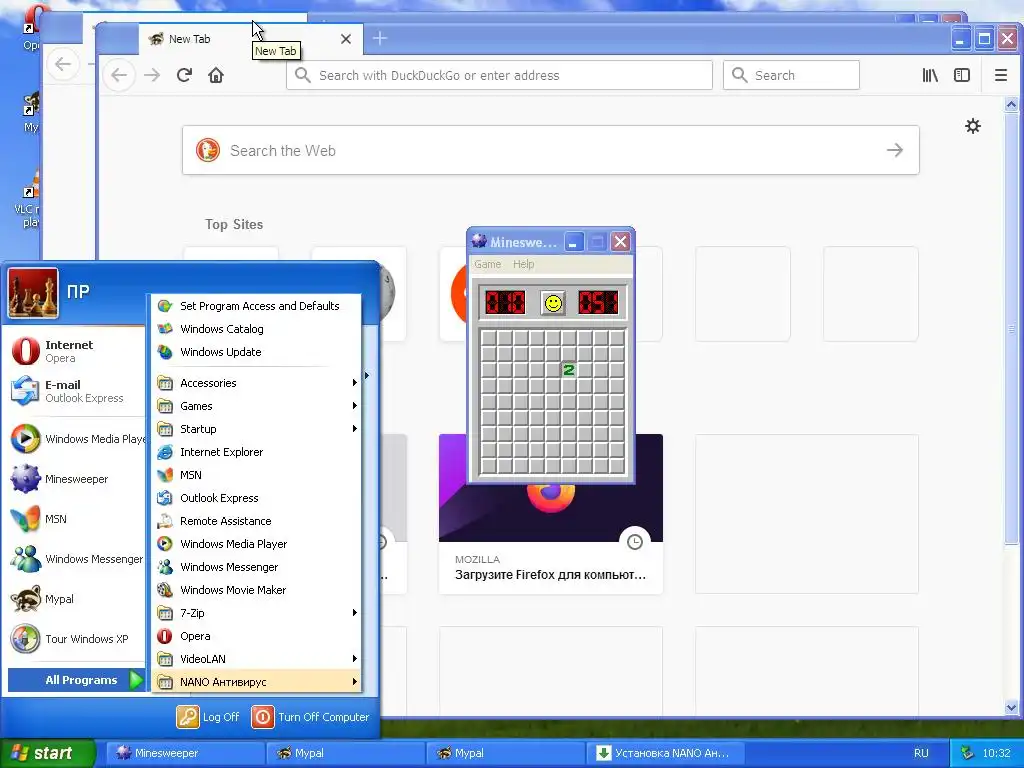The image size is (1024, 768).
Task: Start Minesweeper from Start menu list
Action: coord(74,479)
